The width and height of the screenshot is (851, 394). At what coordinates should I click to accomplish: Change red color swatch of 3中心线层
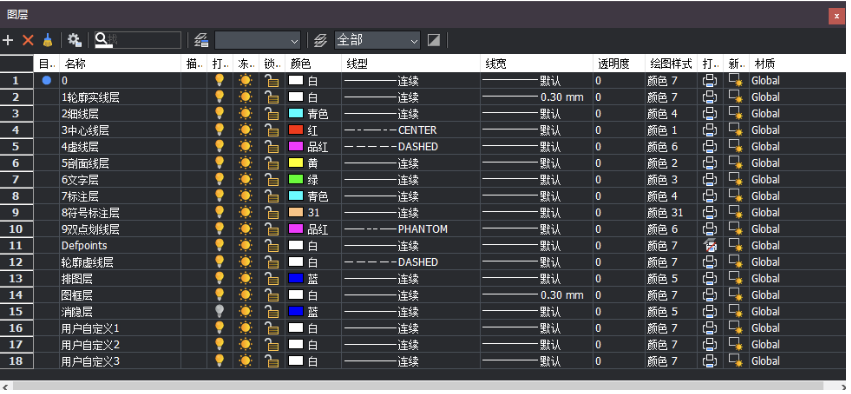coord(296,130)
